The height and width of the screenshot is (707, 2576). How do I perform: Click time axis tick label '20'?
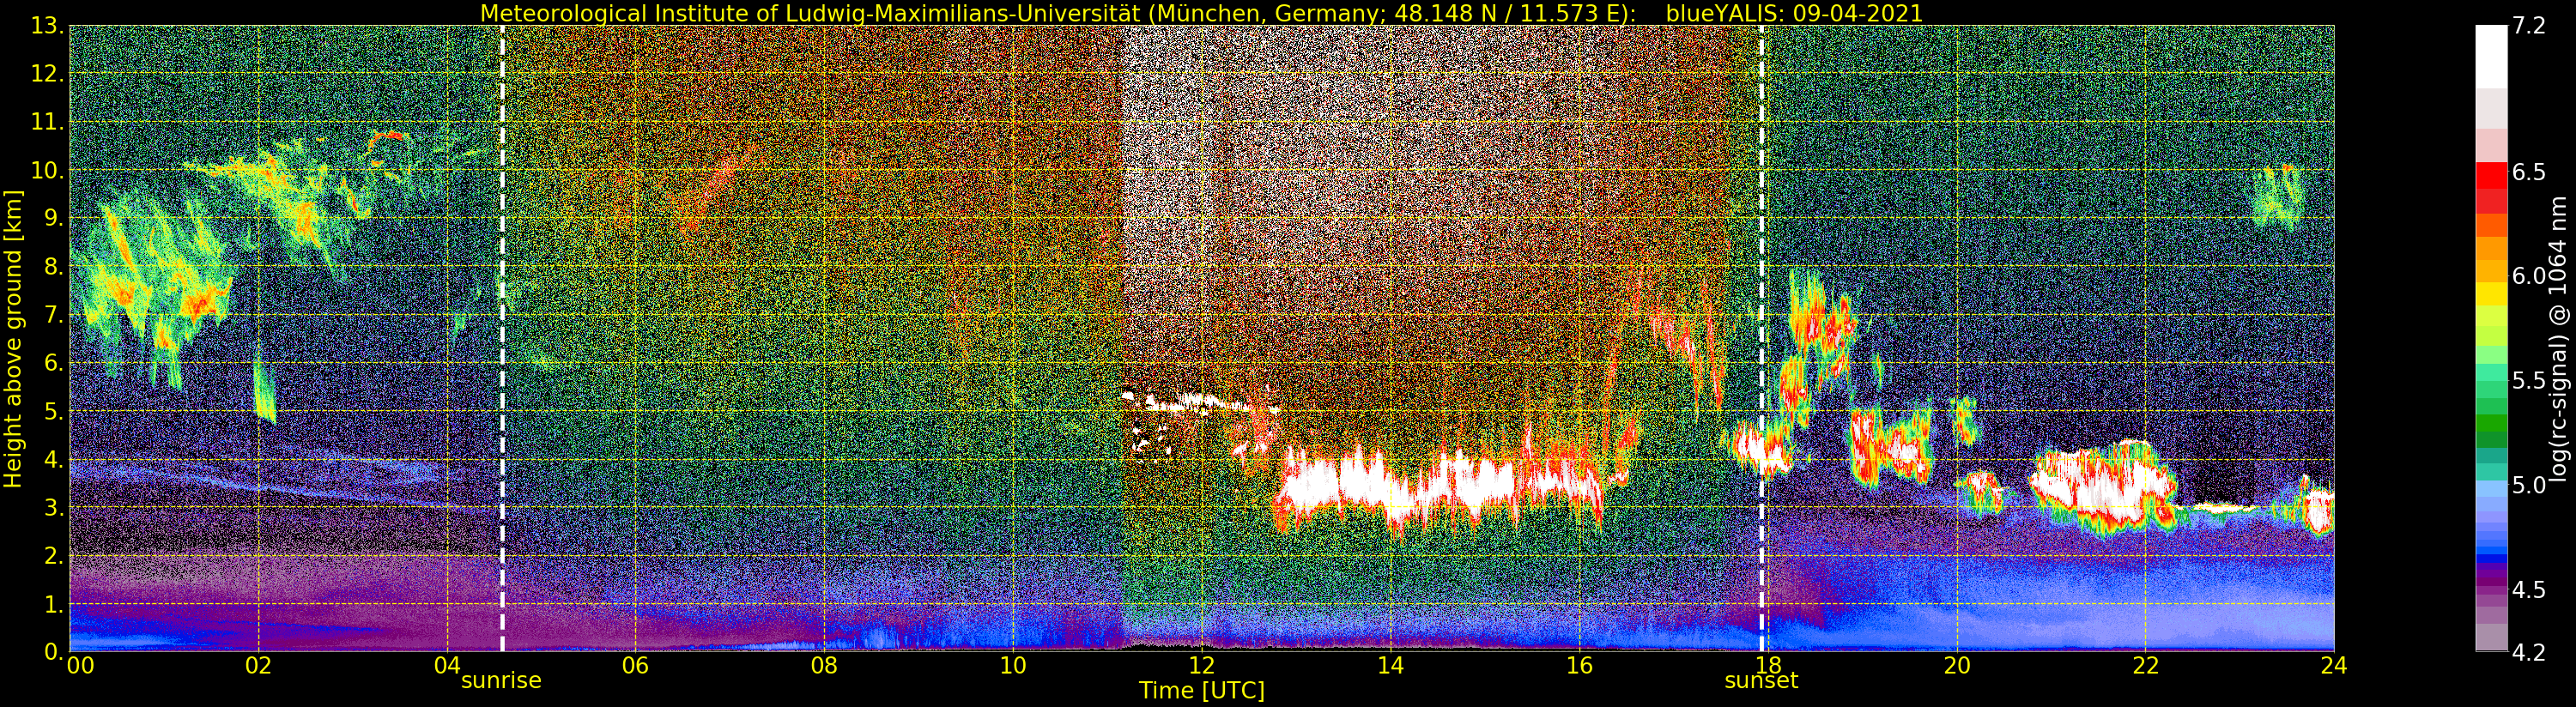[x=1957, y=666]
